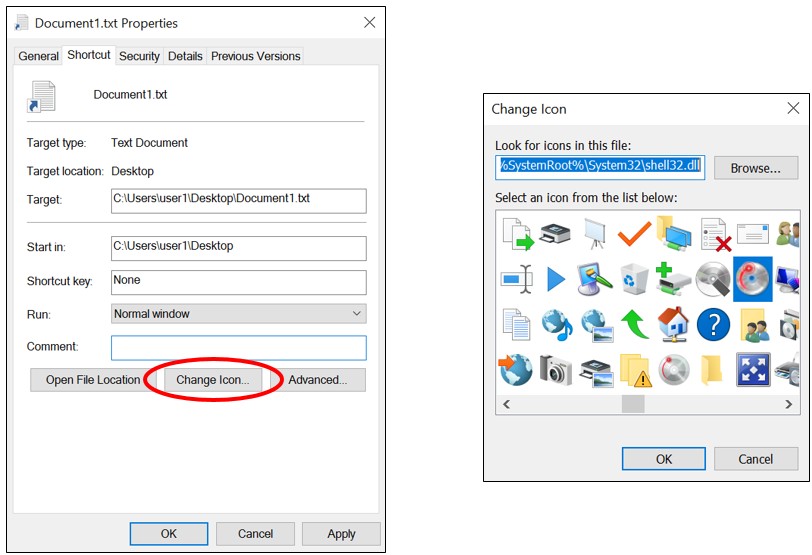Cancel the Document1.txt Properties dialog
The image size is (812, 555).
[255, 534]
